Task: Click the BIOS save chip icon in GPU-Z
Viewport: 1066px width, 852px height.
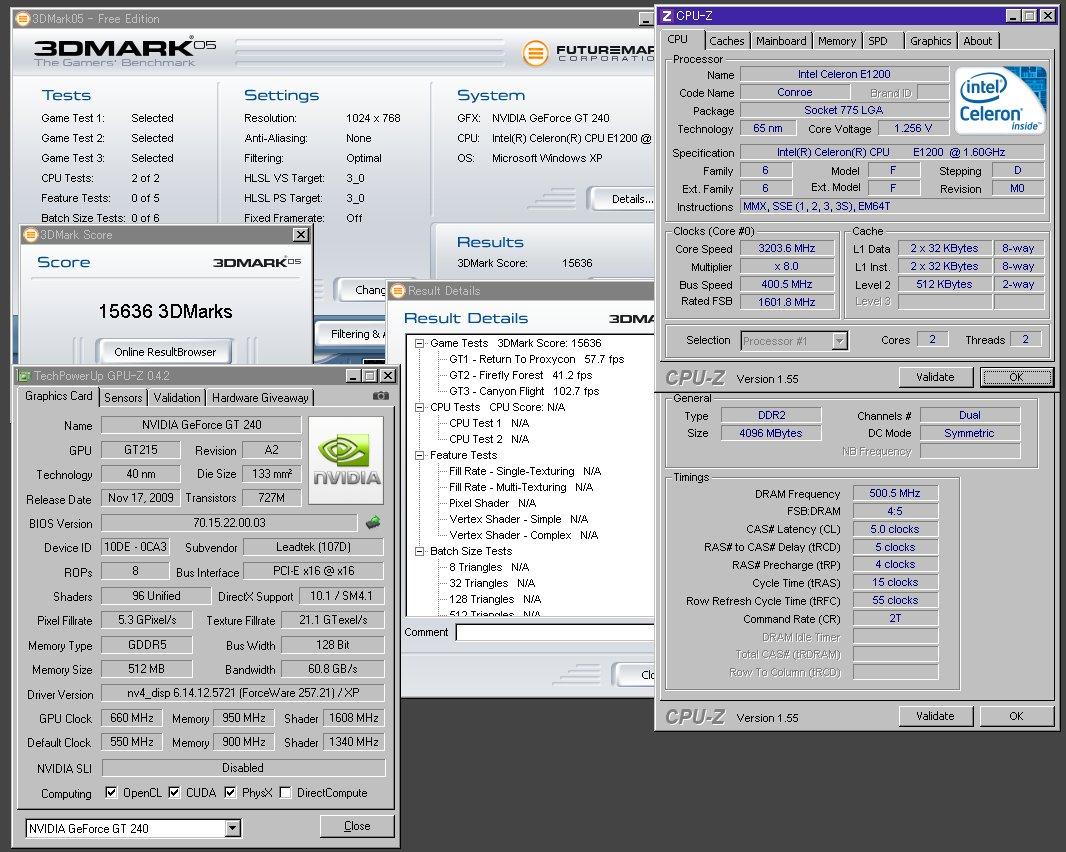Action: [373, 522]
